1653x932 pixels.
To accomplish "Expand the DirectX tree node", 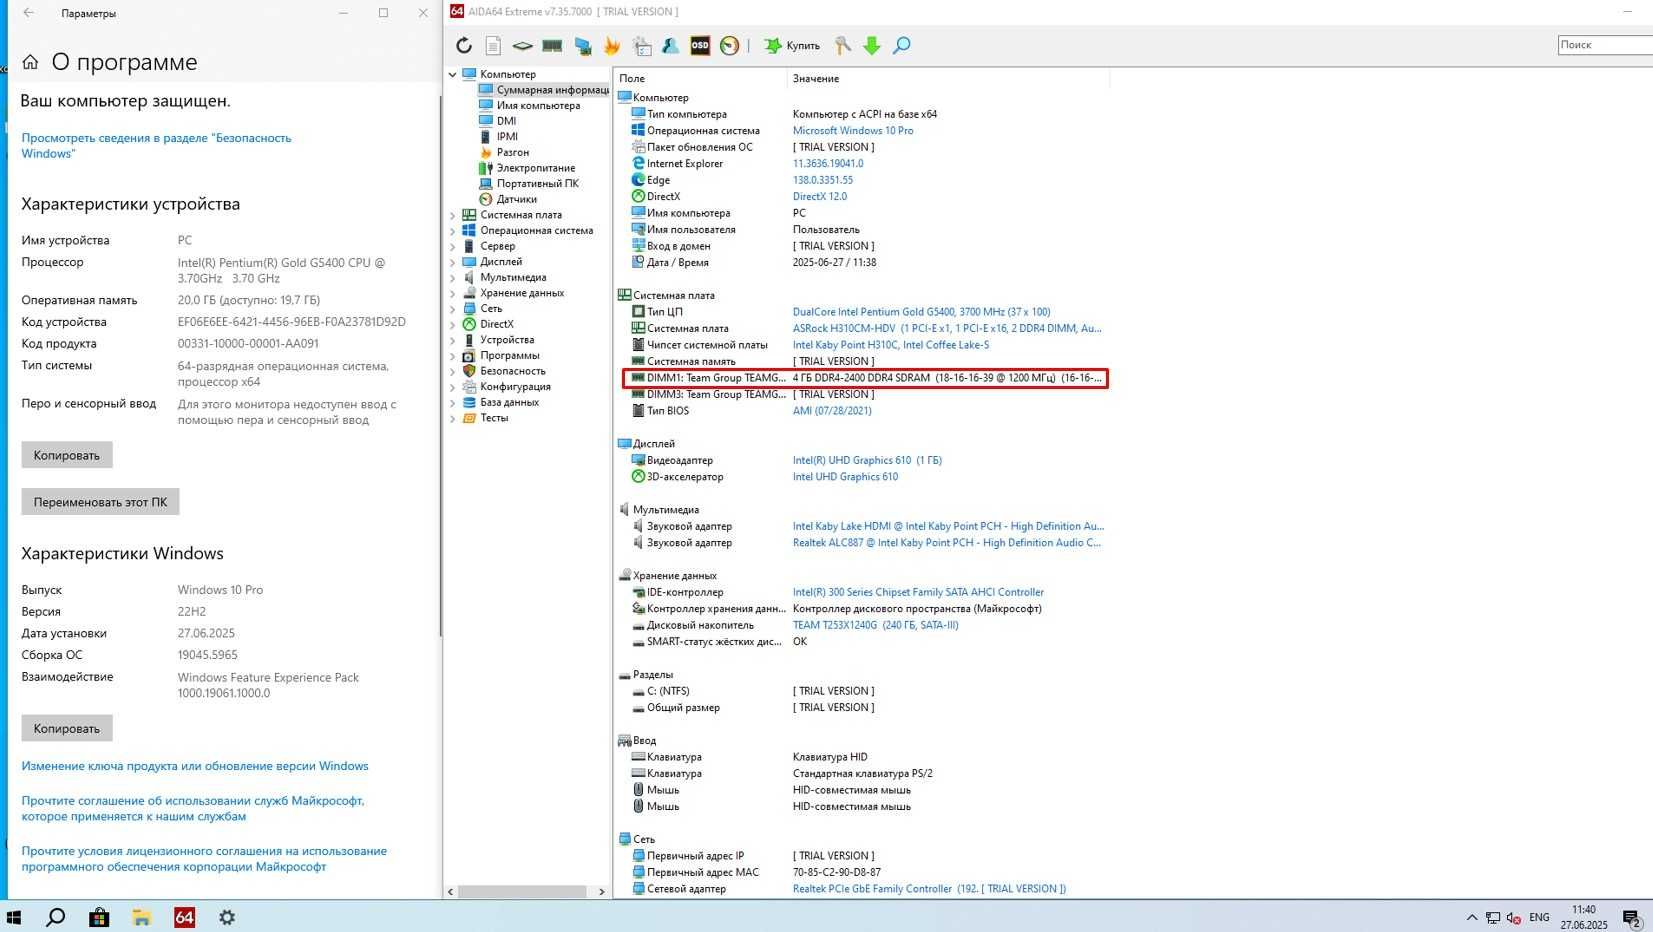I will point(453,324).
